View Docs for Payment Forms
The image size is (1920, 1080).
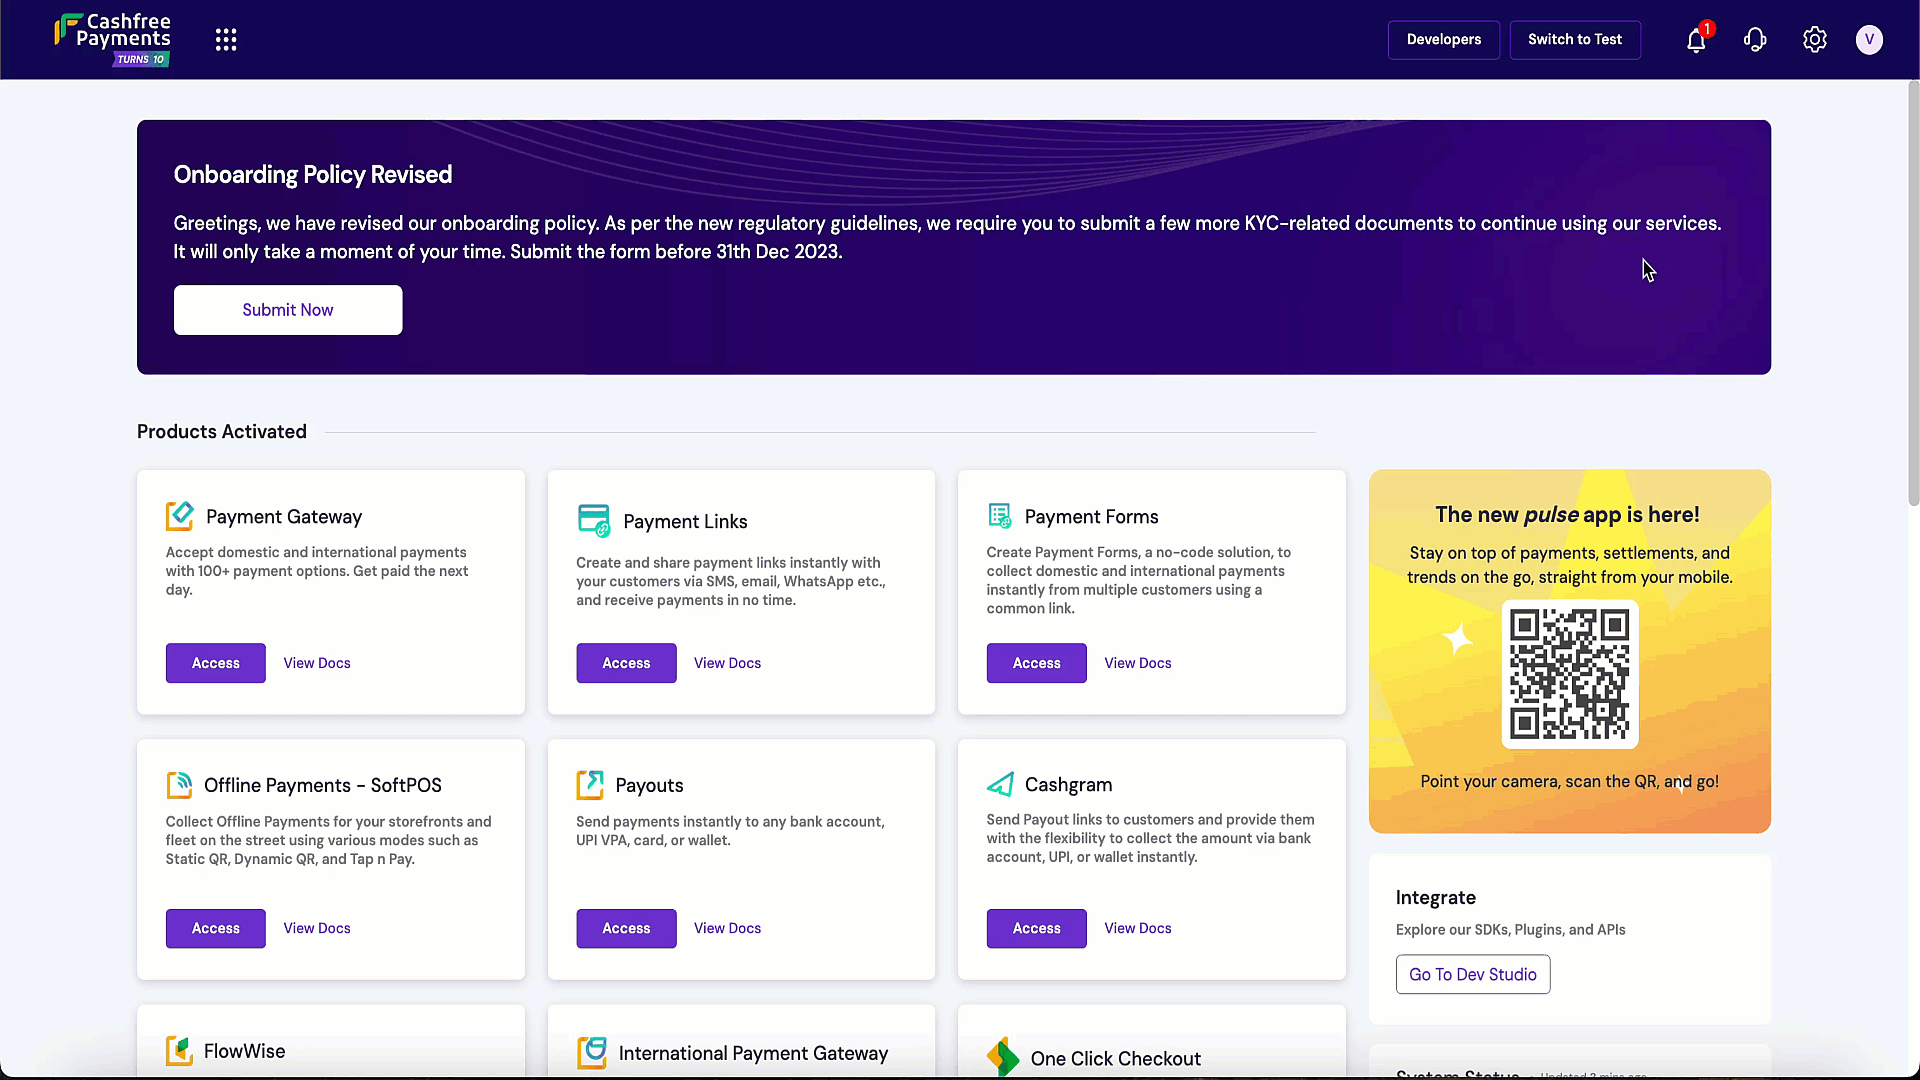click(x=1137, y=663)
